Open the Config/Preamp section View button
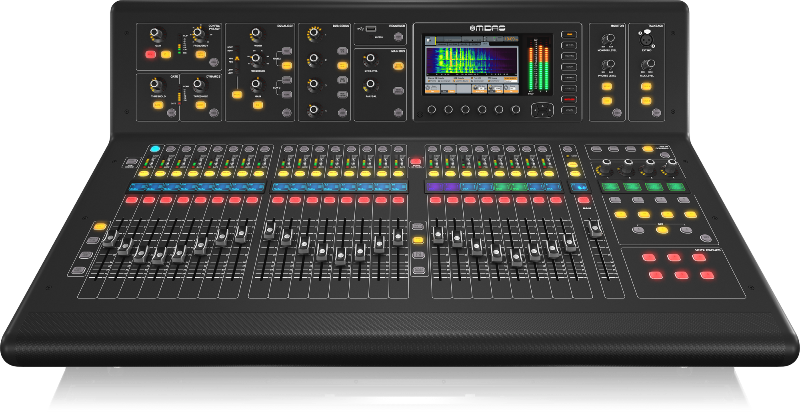 point(214,62)
